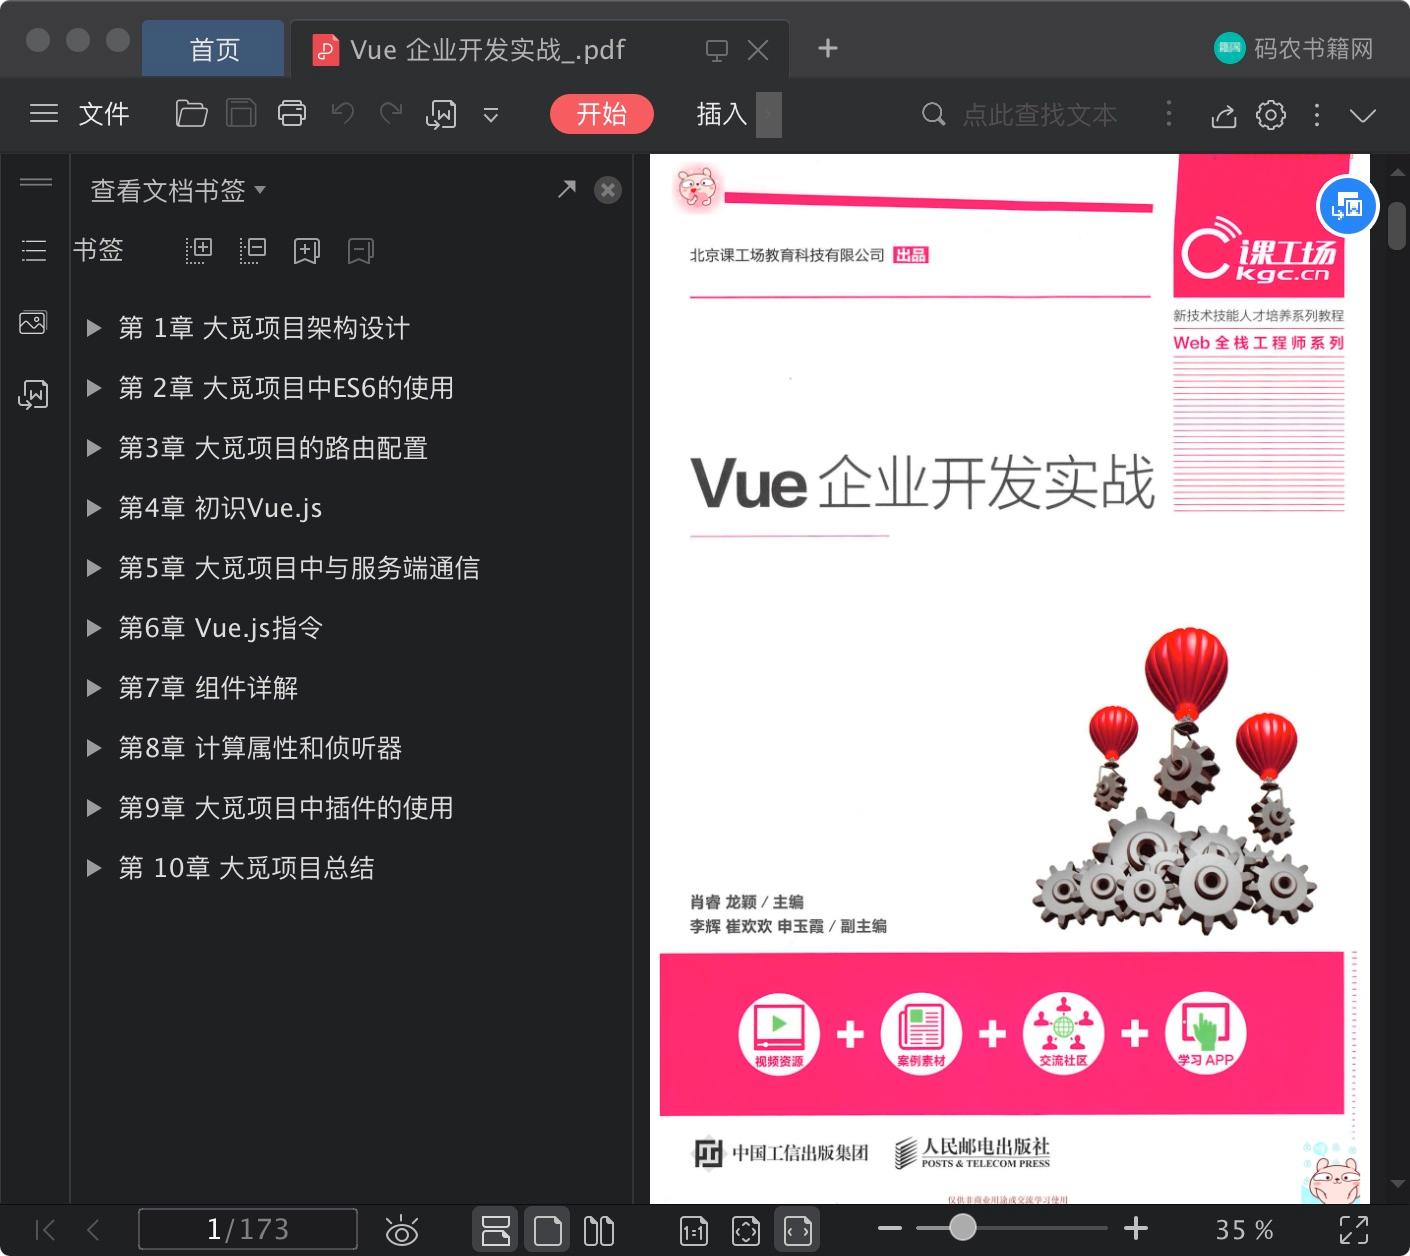1410x1256 pixels.
Task: Zoom in with plus button
Action: point(1136,1228)
